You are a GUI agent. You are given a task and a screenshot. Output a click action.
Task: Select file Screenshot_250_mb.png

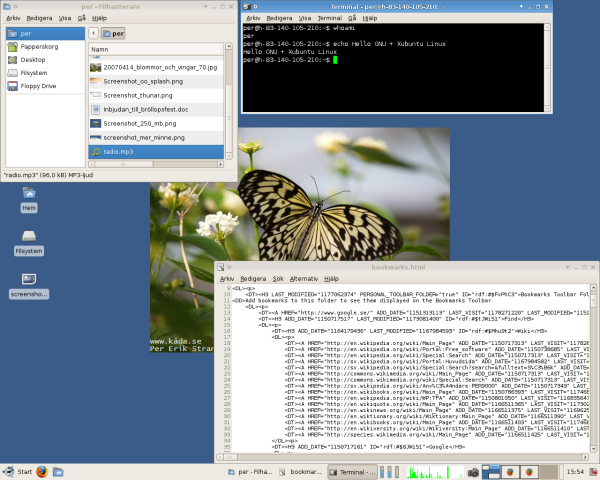(156, 124)
